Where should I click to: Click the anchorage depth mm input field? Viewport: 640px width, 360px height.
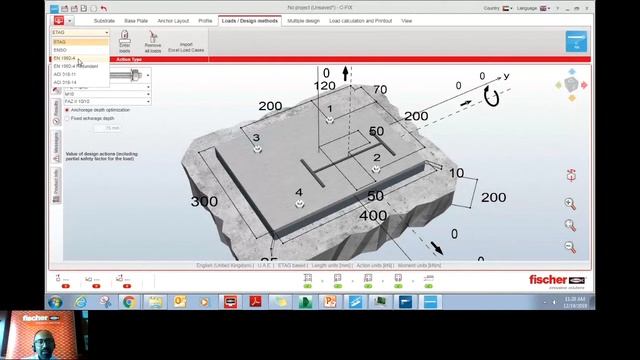[107, 128]
